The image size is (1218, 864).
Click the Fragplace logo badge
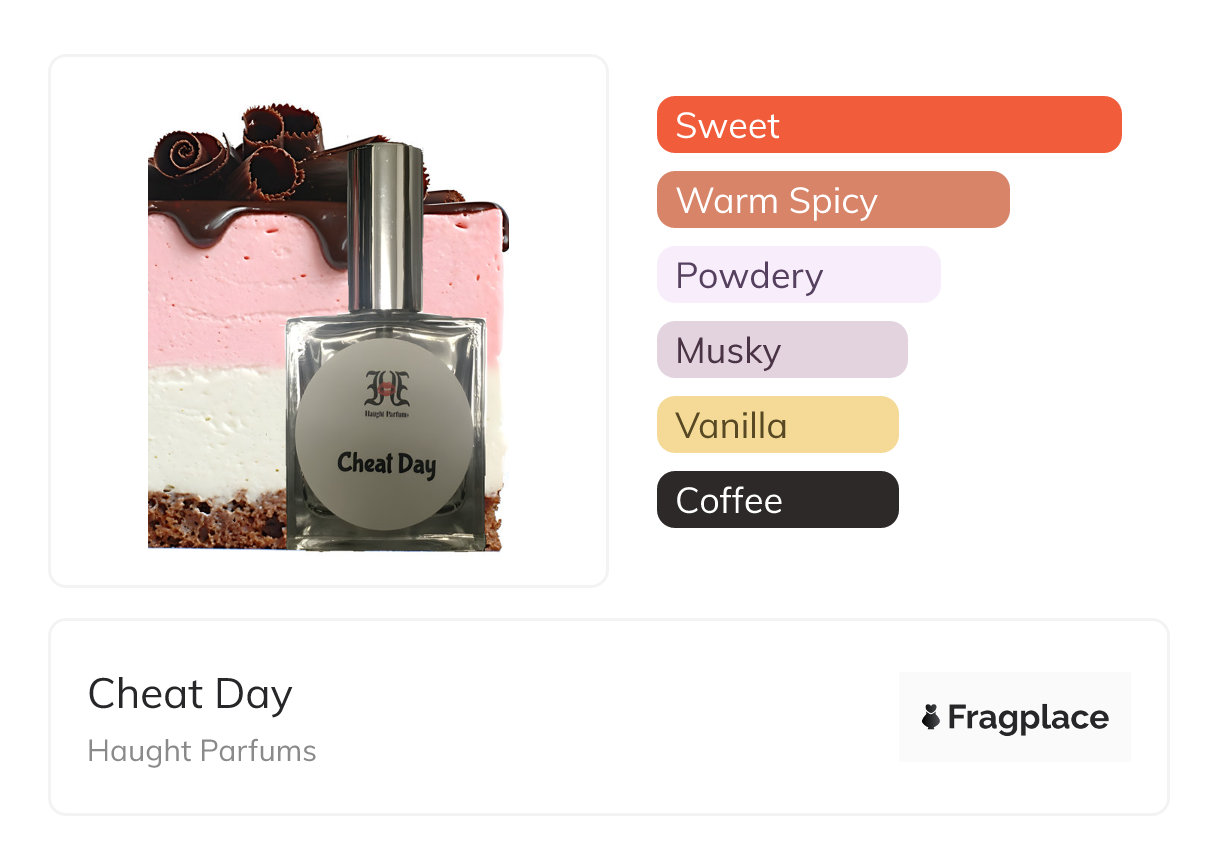(x=1014, y=717)
